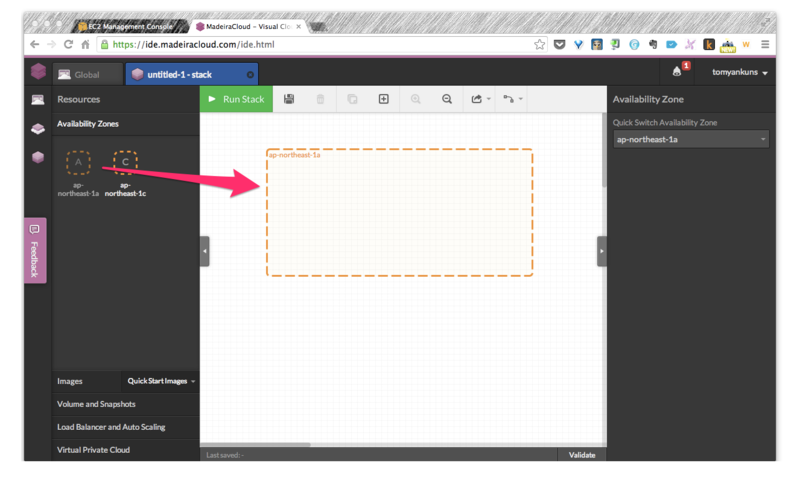This screenshot has width=800, height=498.
Task: Expand the Availability Zones section
Action: 126,124
